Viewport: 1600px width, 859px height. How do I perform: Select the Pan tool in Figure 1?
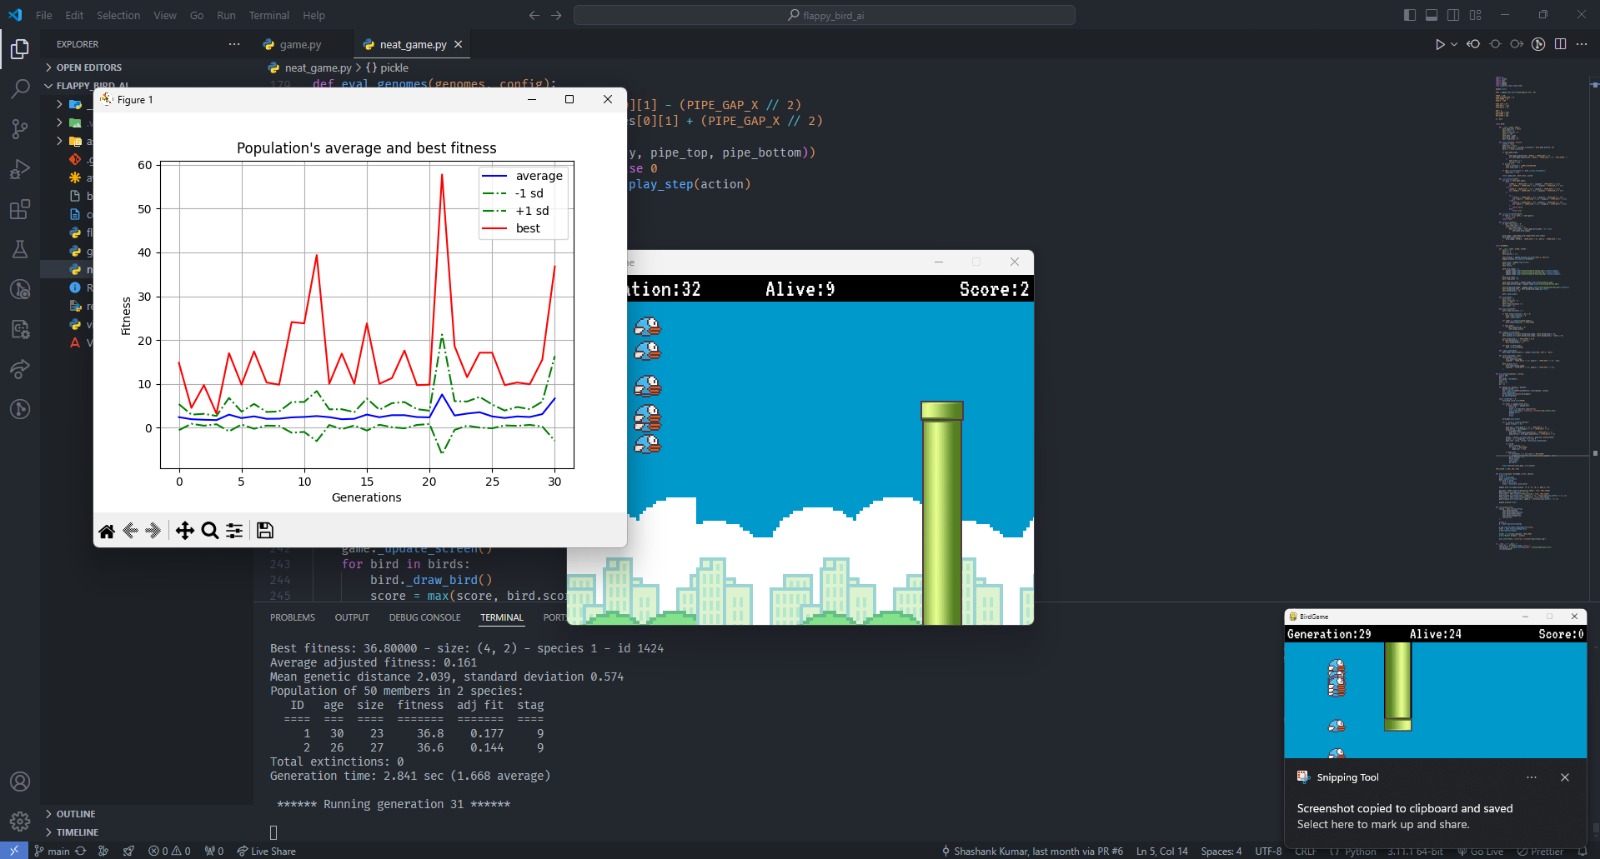click(x=185, y=531)
